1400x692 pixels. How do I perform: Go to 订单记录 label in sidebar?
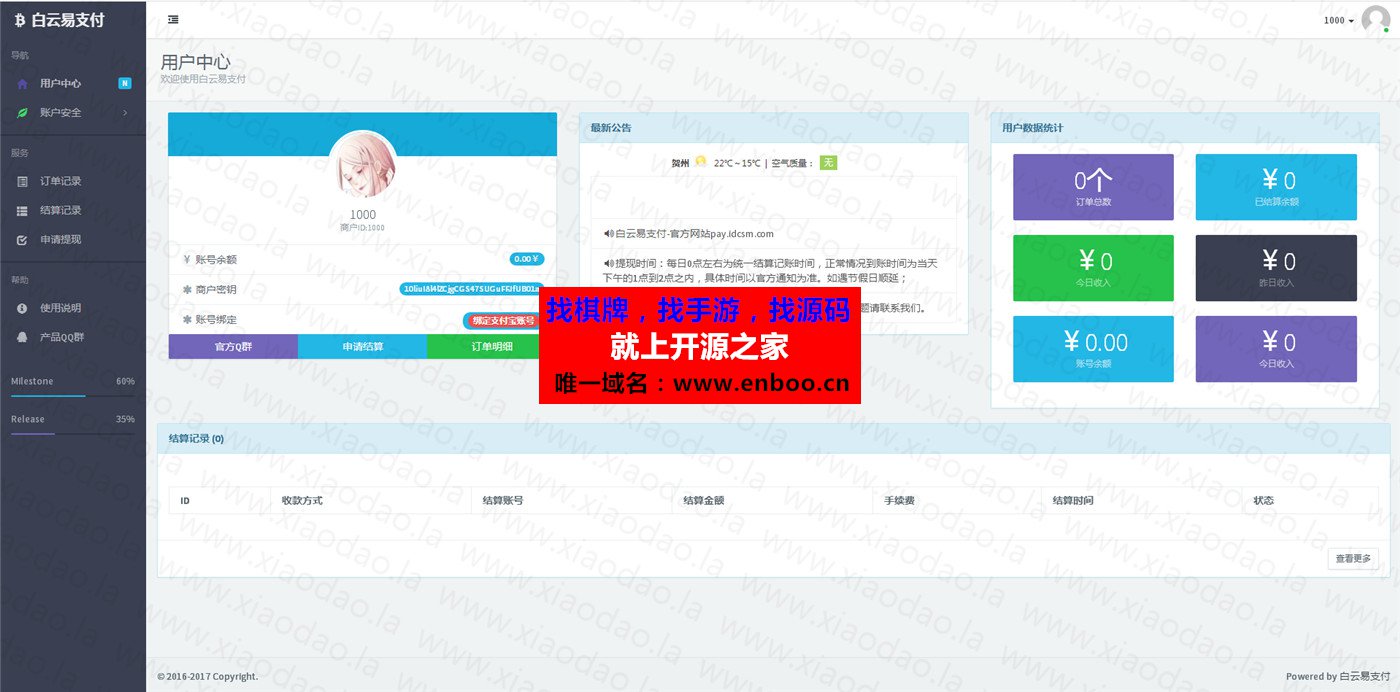60,182
